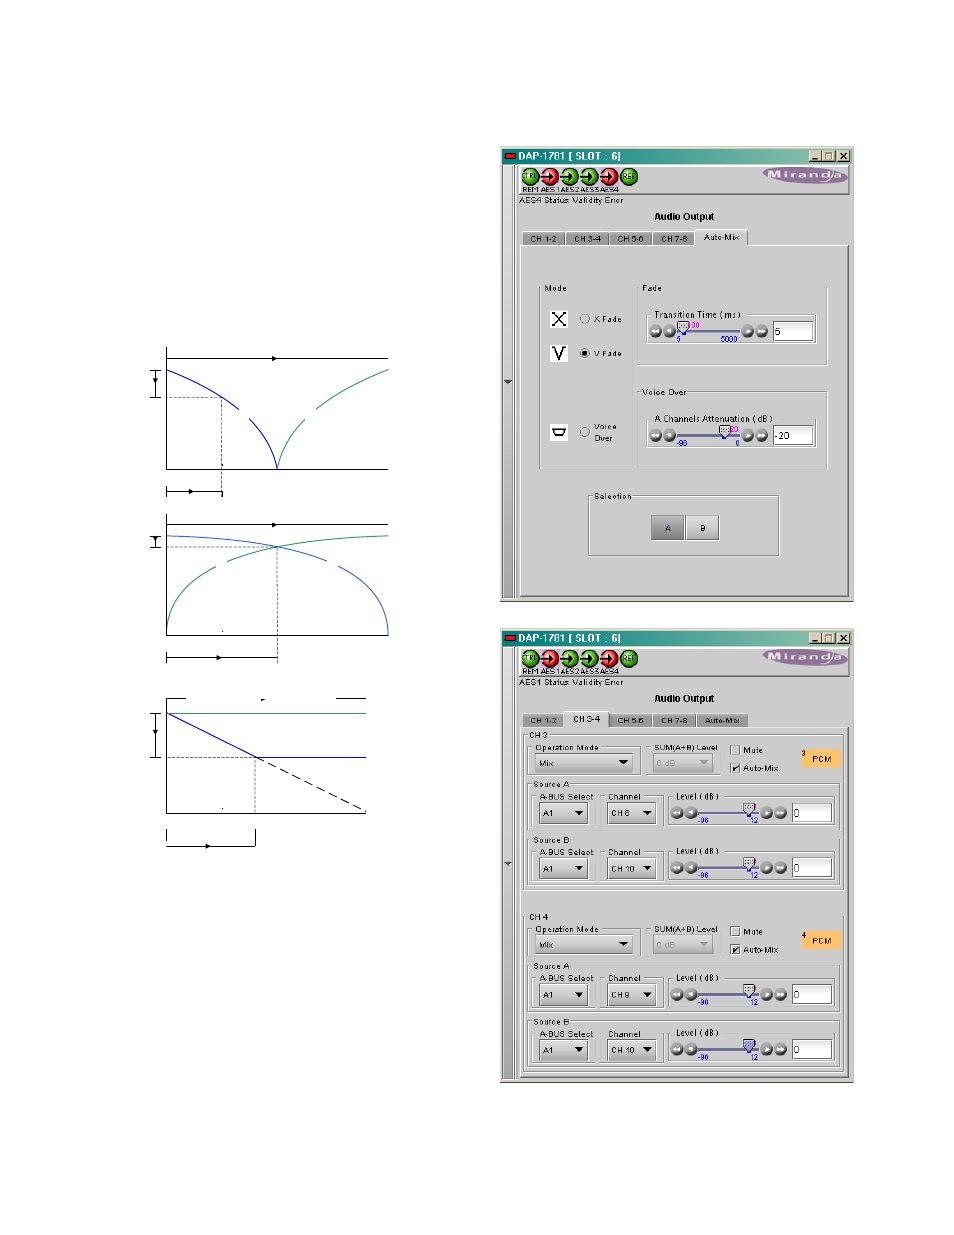Image resolution: width=954 pixels, height=1235 pixels.
Task: Click AES3 status icon in bottom window
Action: (x=589, y=659)
